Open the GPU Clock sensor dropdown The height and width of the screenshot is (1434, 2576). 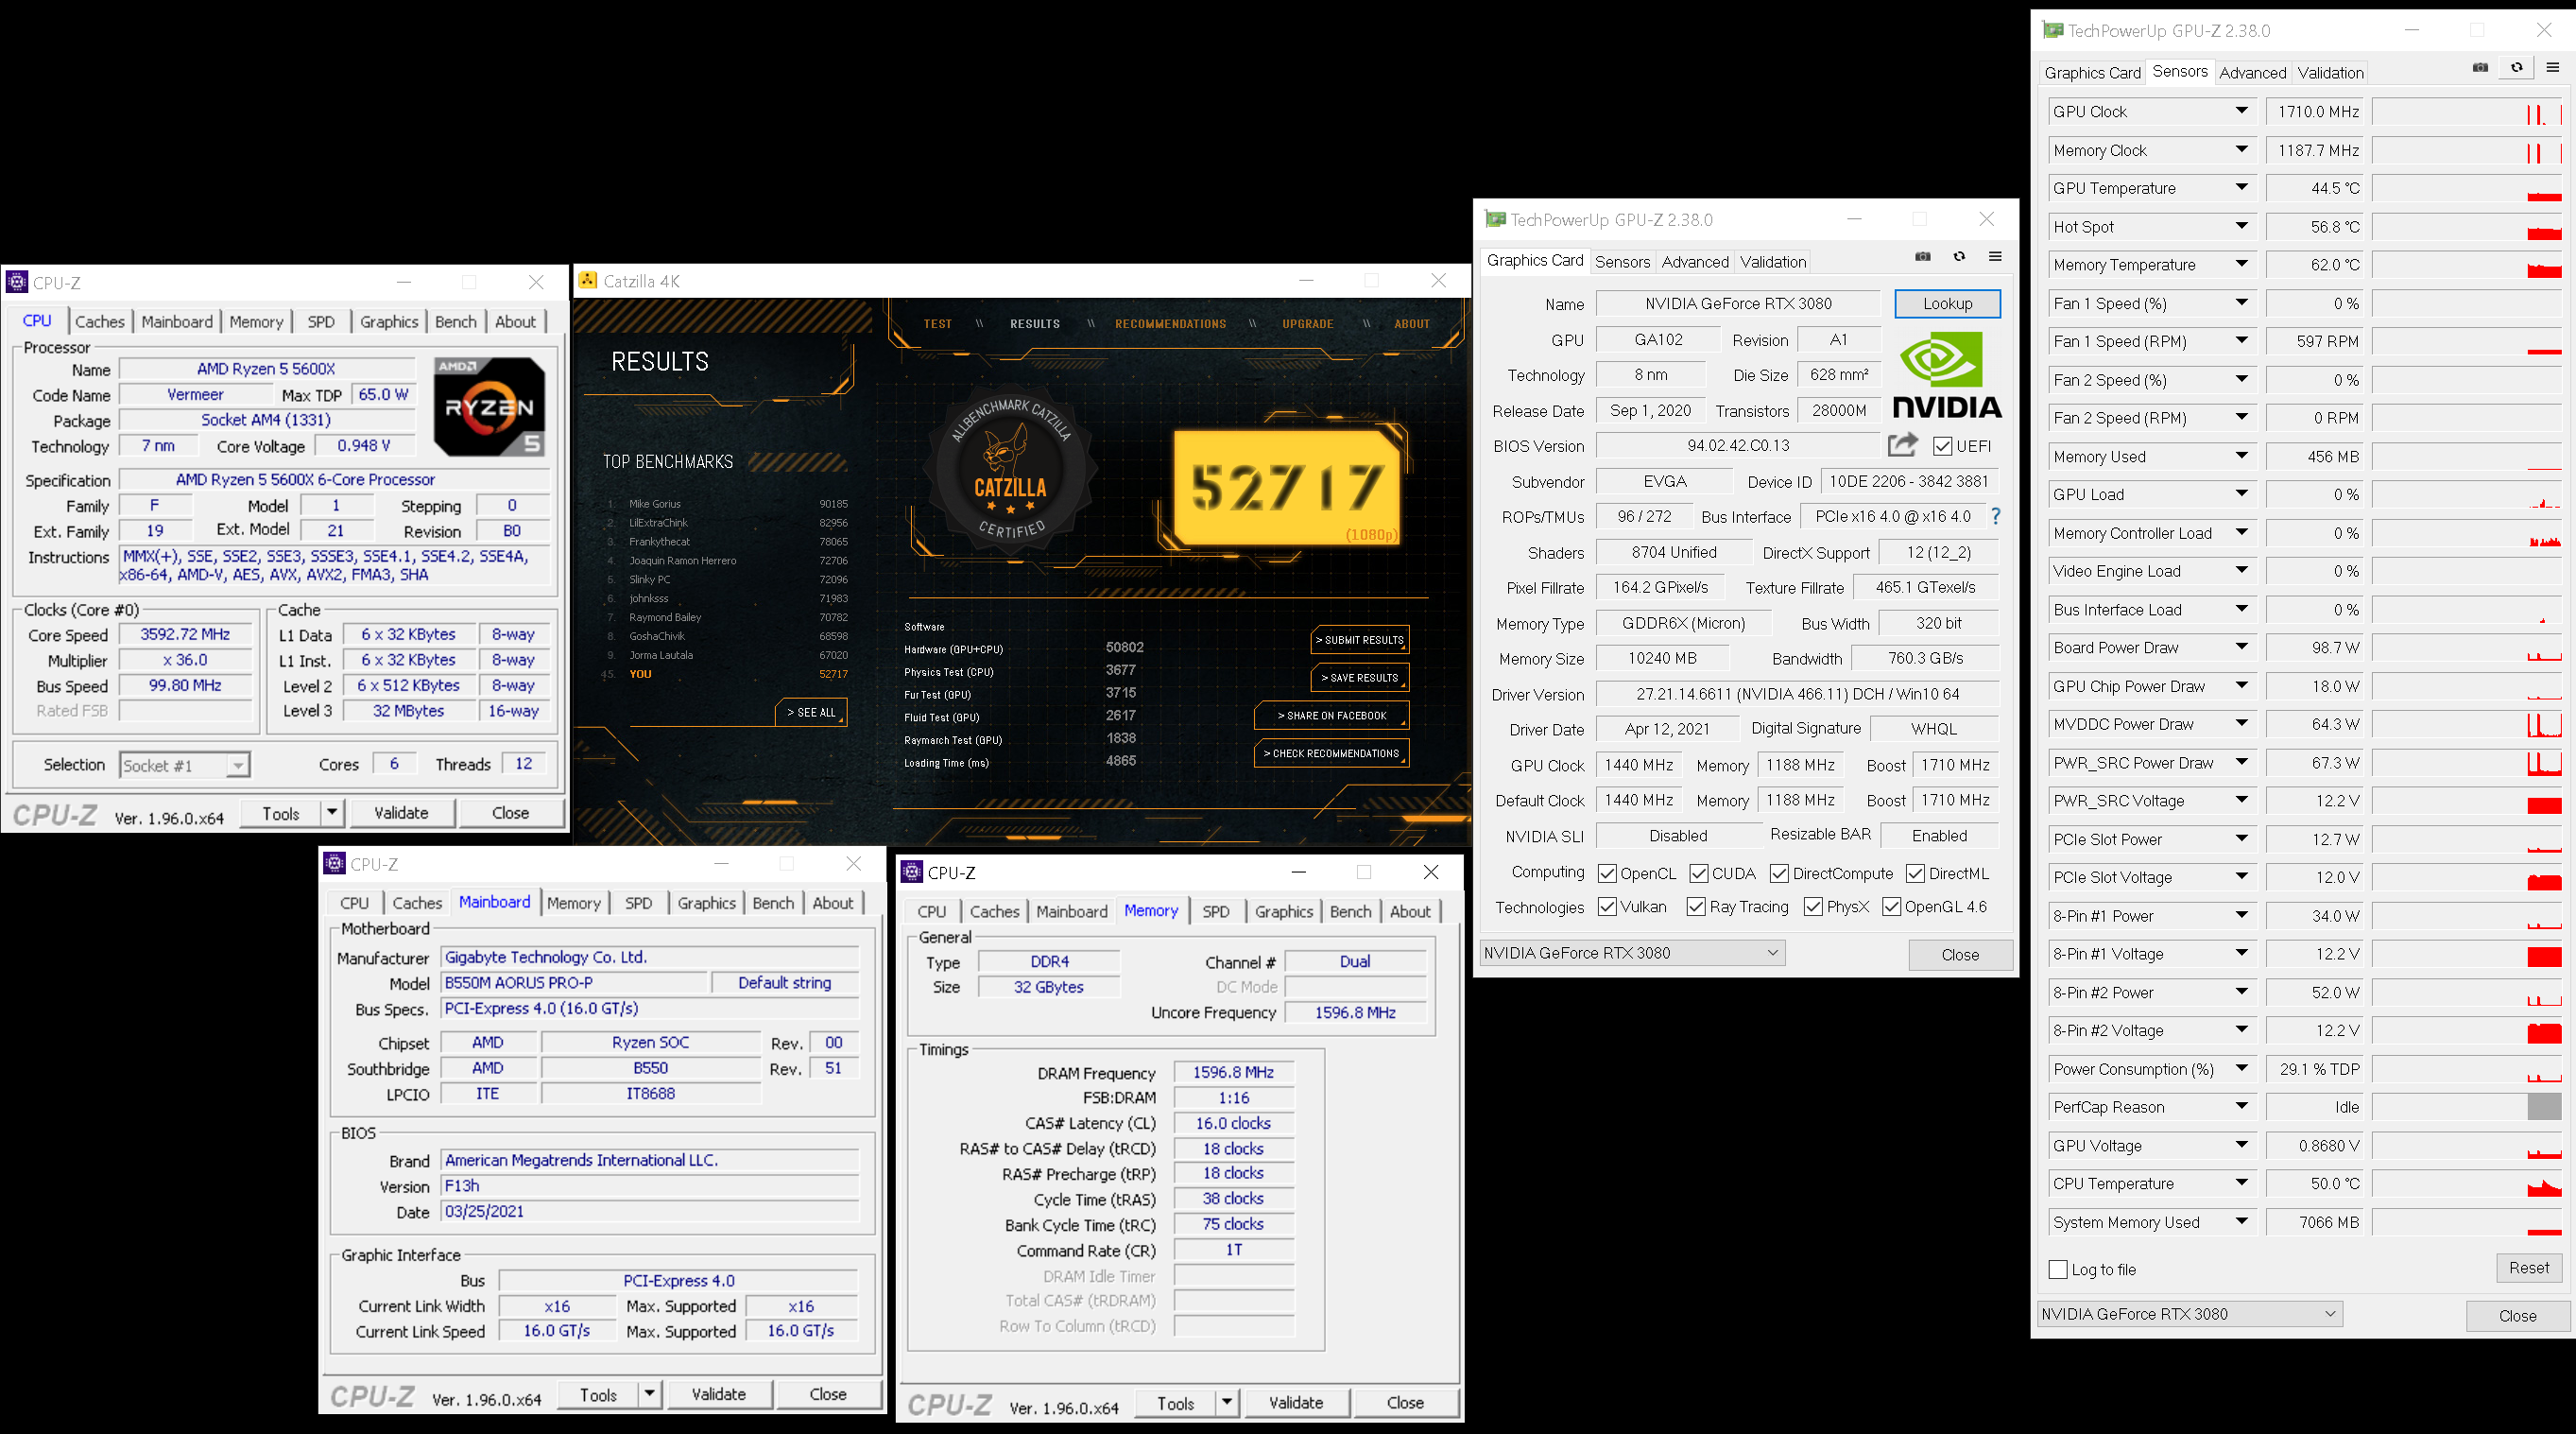point(2242,111)
